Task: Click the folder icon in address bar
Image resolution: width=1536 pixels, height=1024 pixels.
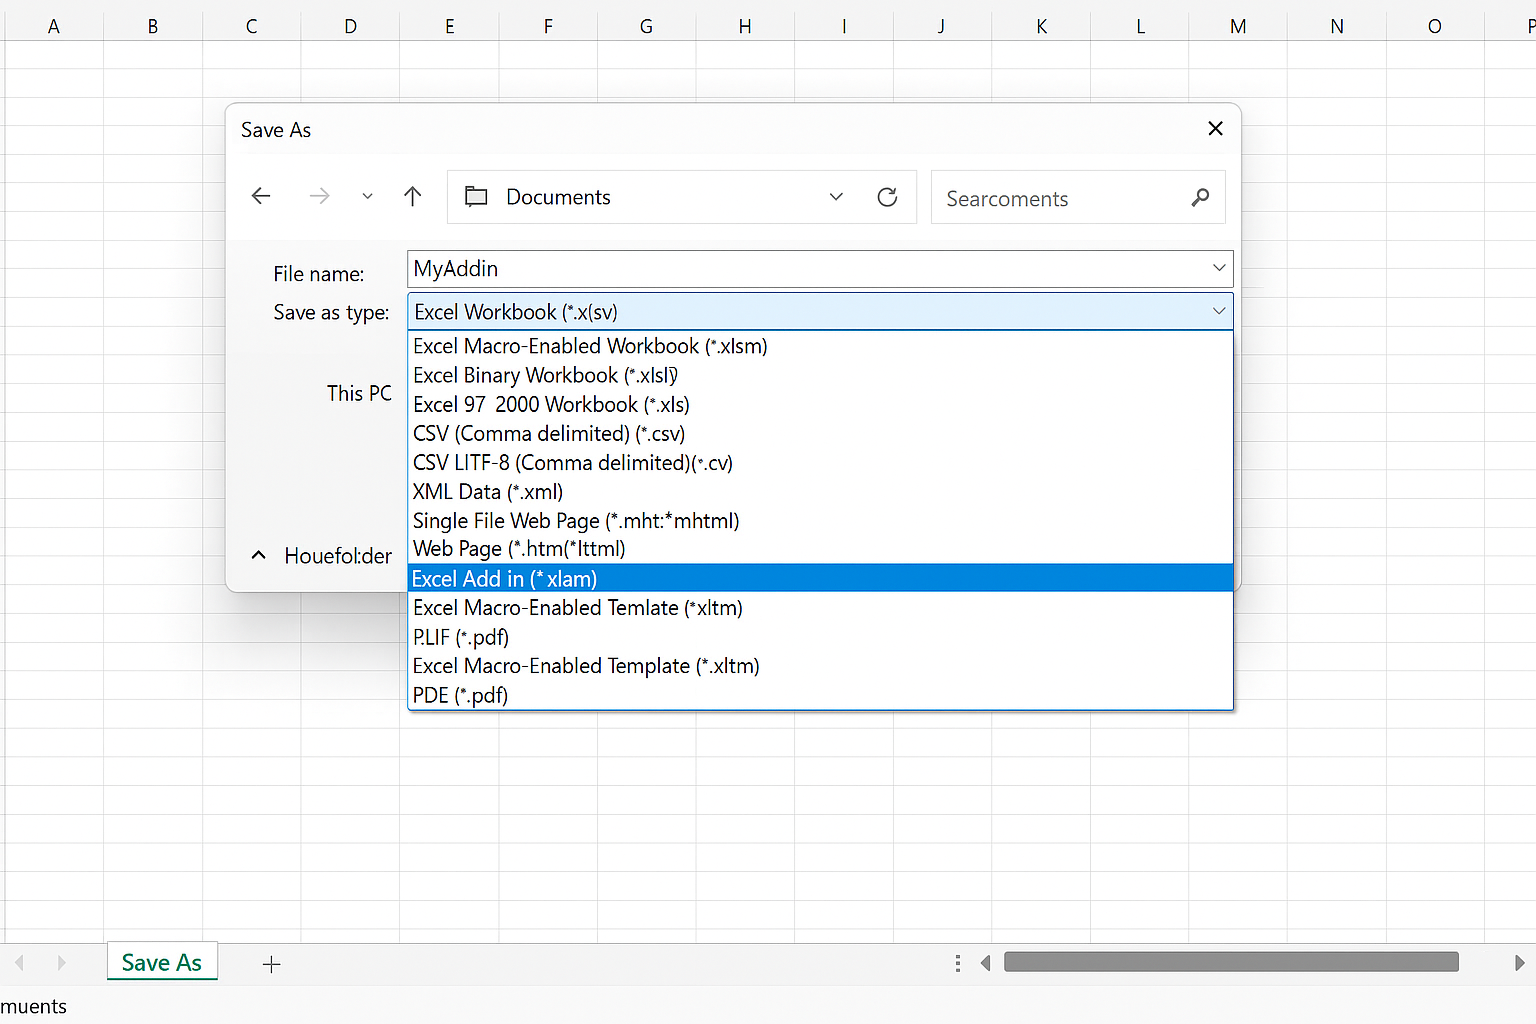Action: pyautogui.click(x=476, y=197)
